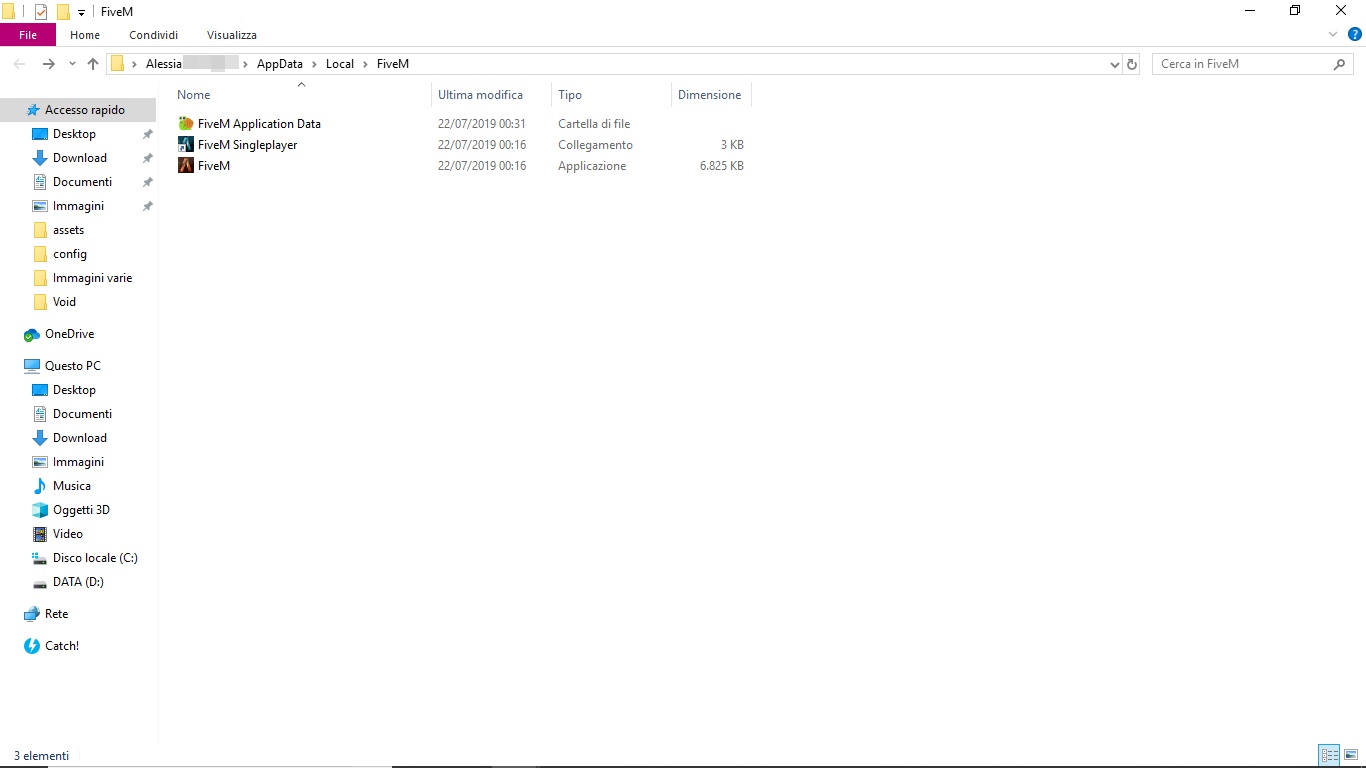Open the FiveM Application Data folder icon

(186, 124)
